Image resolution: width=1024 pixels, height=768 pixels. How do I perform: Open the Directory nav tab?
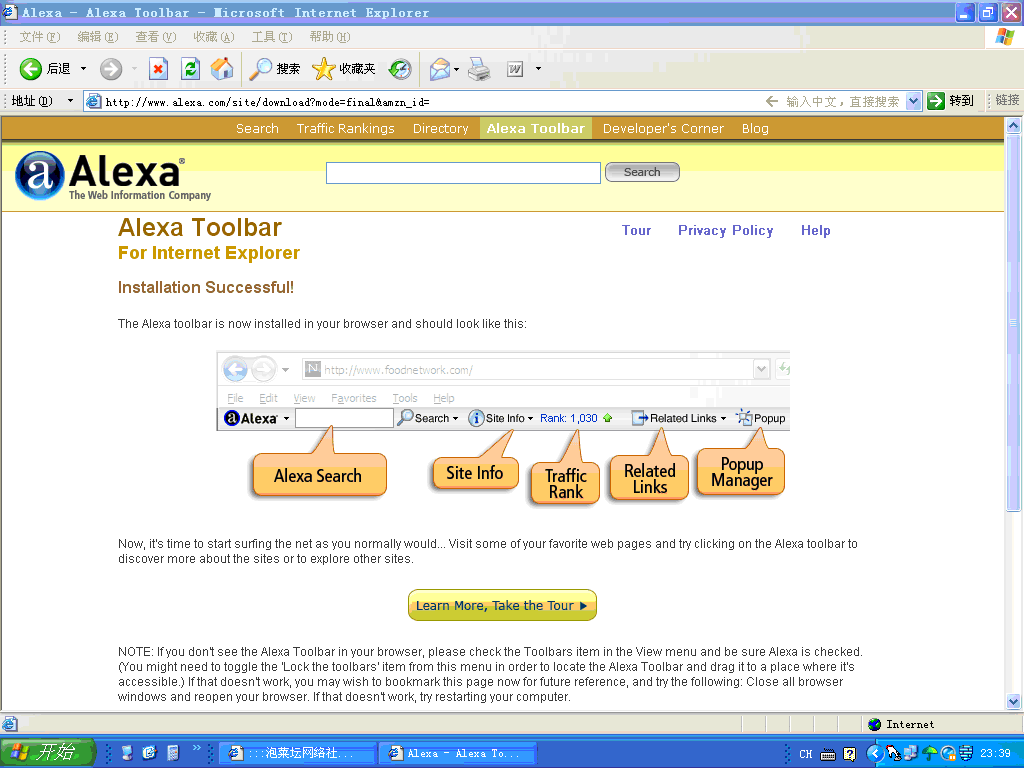(441, 129)
